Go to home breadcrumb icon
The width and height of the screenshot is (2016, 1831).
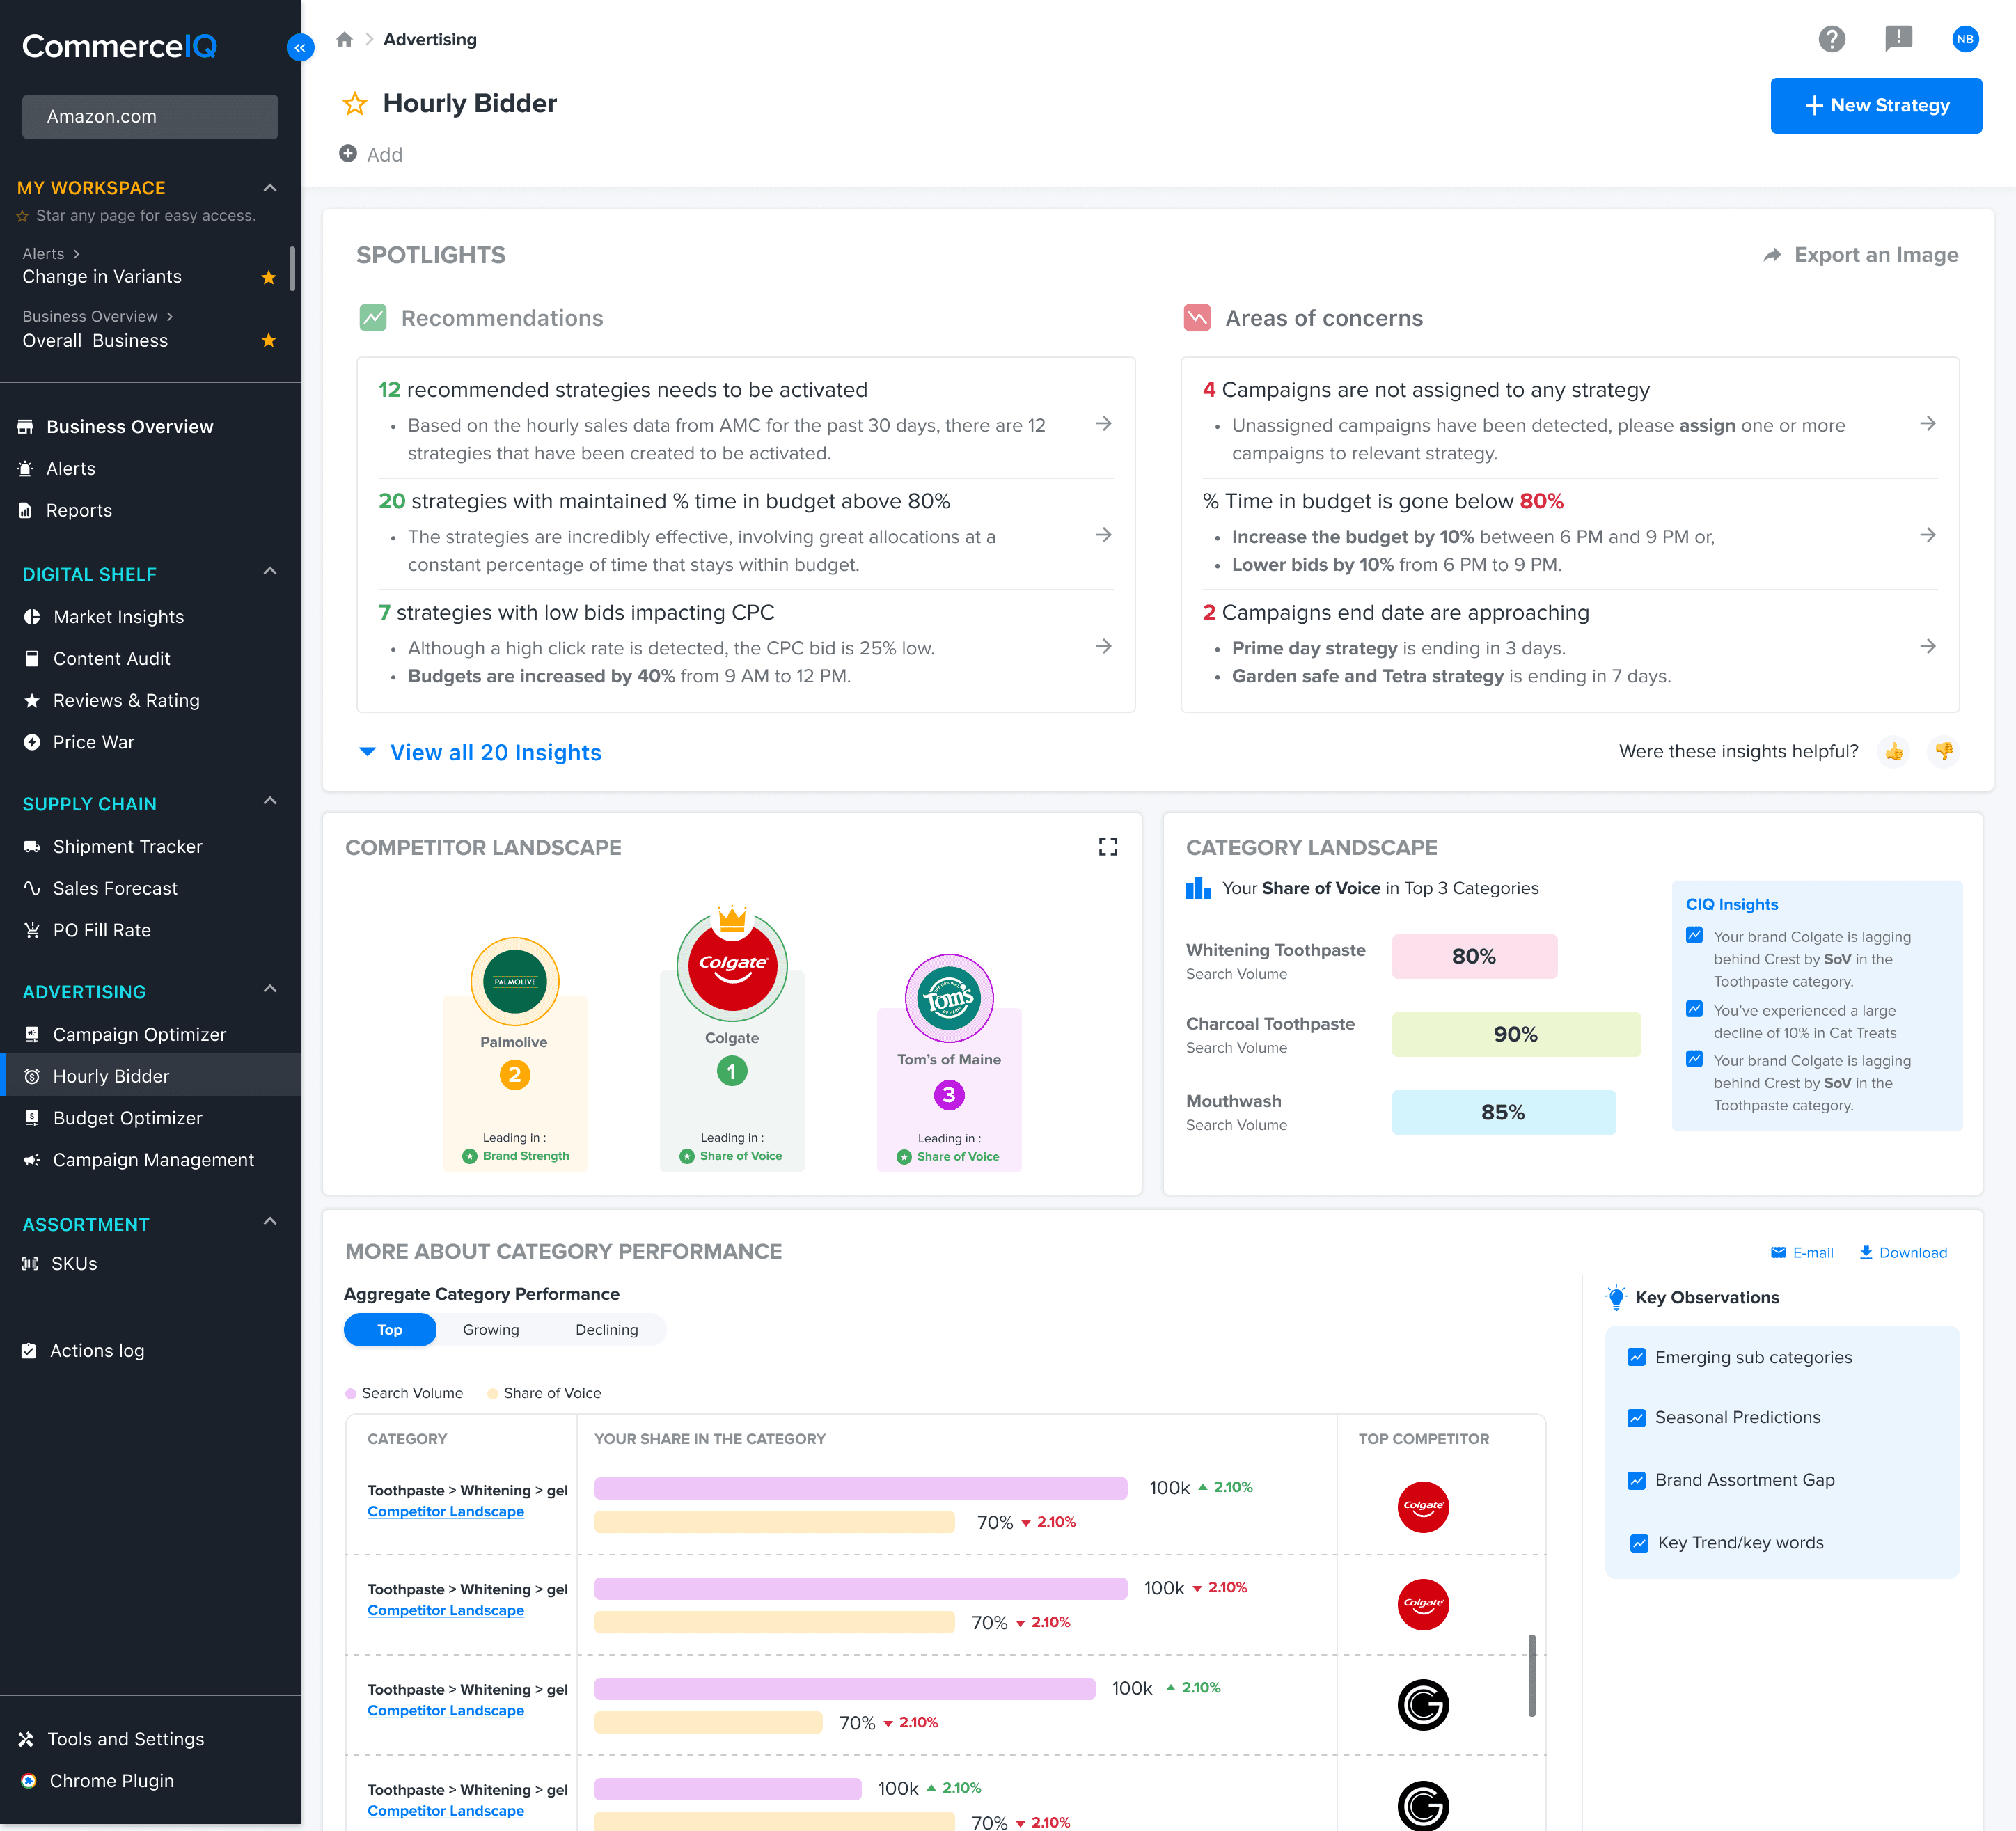344,40
